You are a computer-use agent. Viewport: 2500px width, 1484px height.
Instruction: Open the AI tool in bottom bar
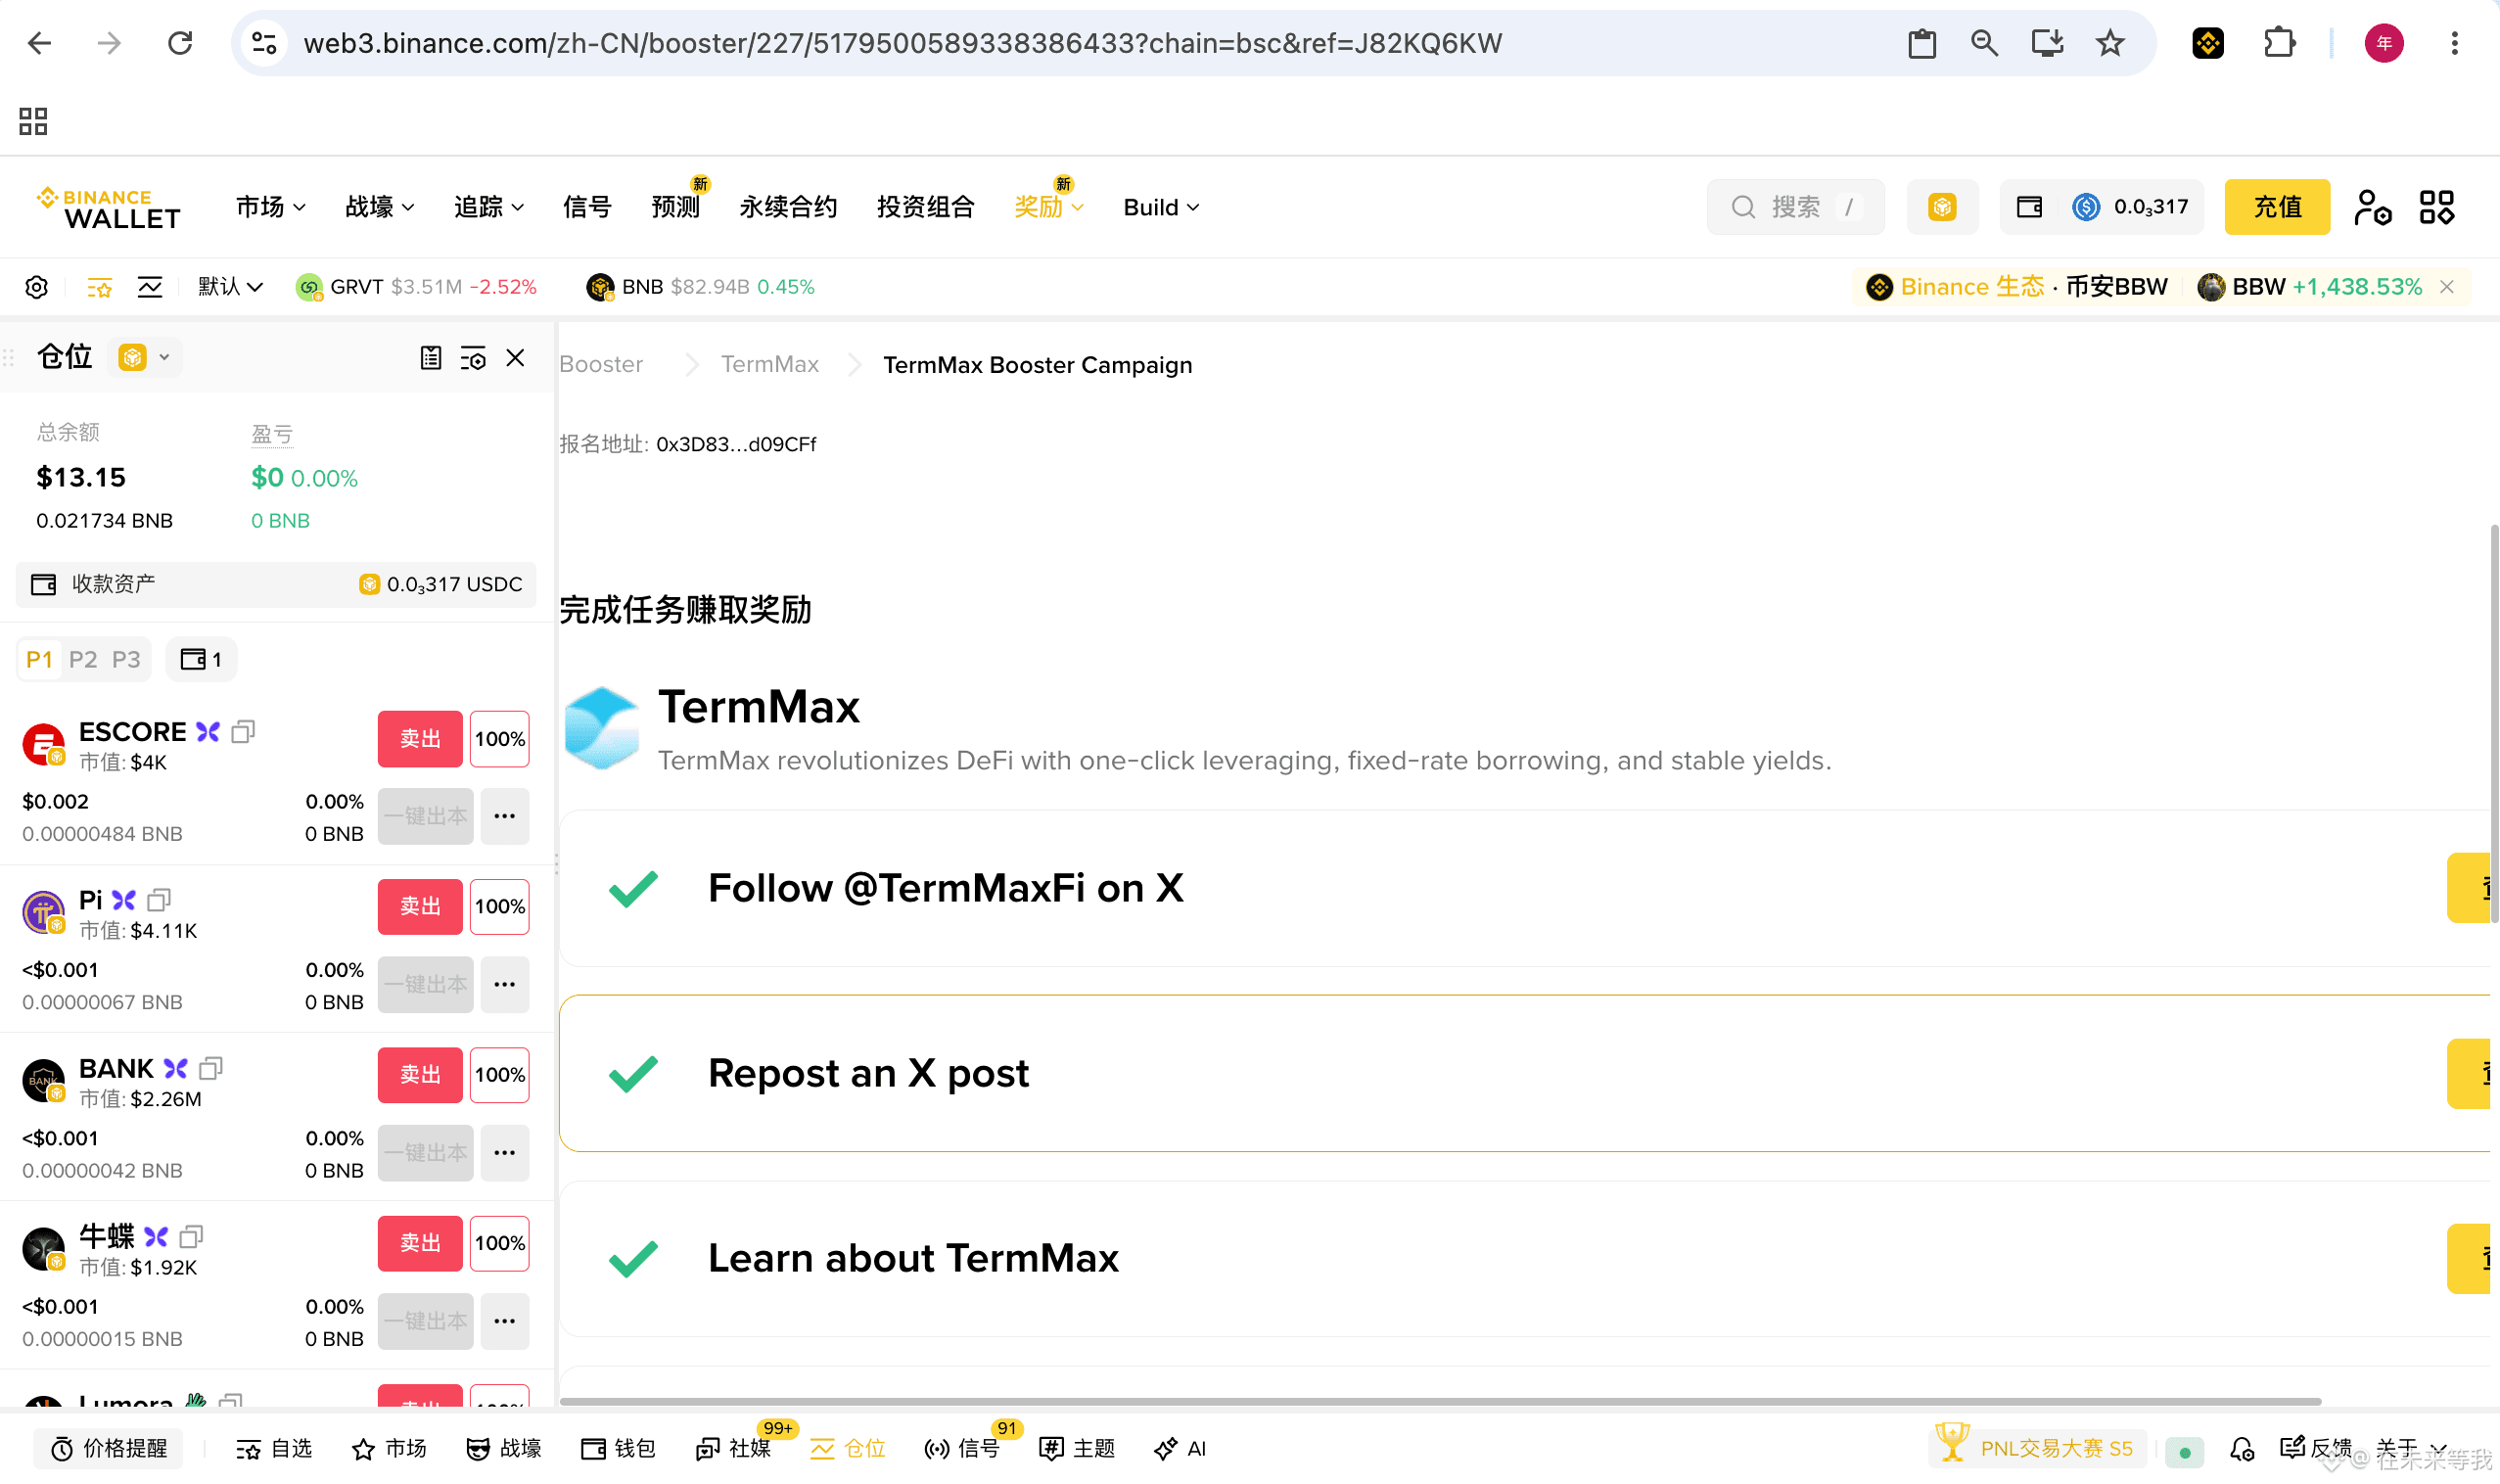click(x=1180, y=1449)
